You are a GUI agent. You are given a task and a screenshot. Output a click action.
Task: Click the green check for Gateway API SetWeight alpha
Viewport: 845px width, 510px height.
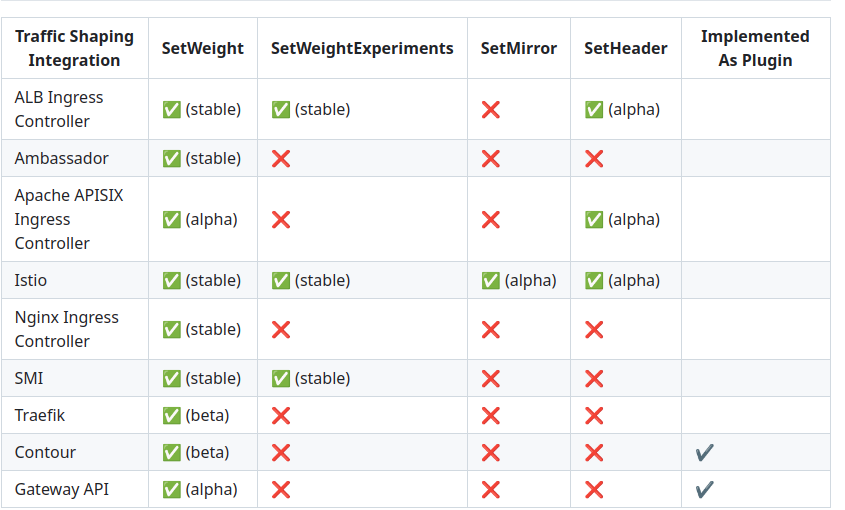171,490
